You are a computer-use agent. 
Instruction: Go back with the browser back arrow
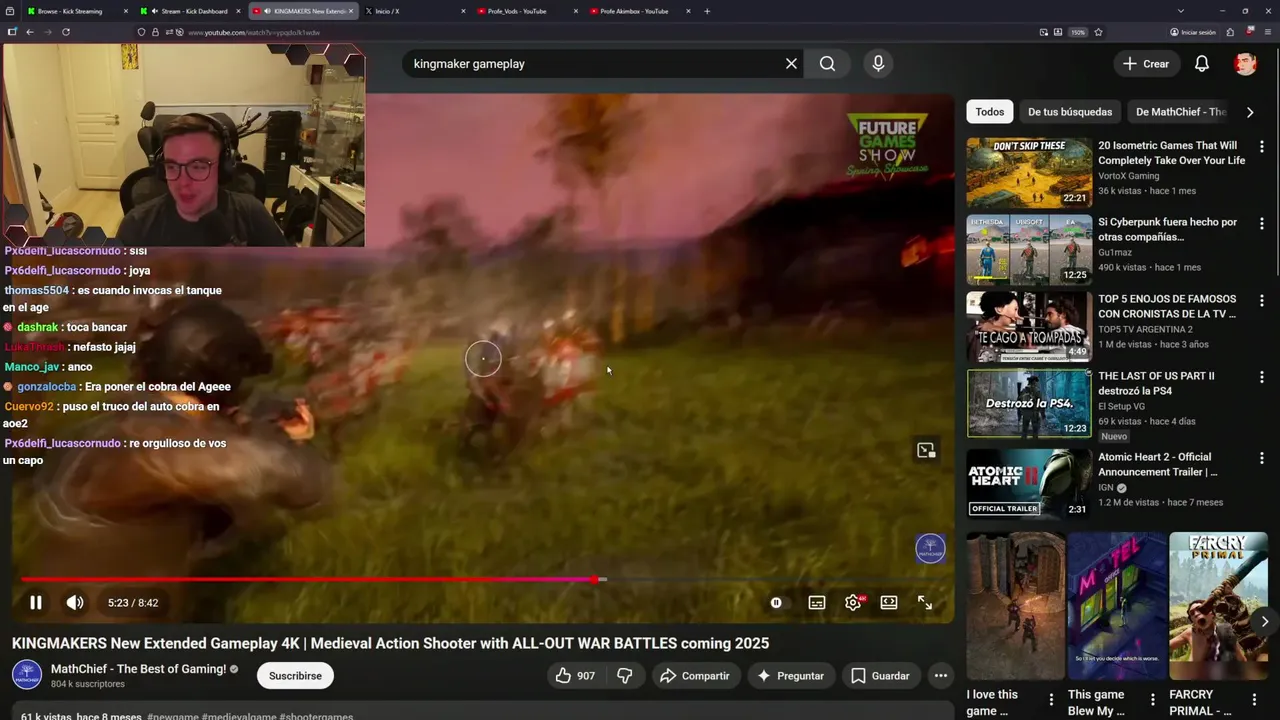(x=30, y=32)
